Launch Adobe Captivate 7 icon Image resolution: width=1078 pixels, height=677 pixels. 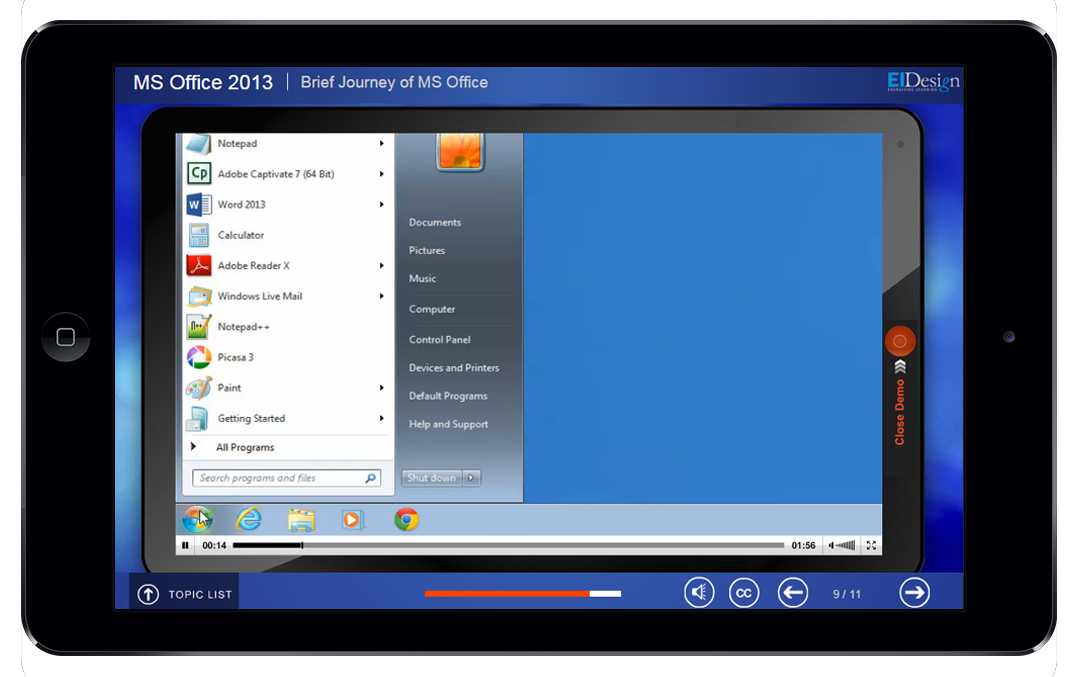tap(199, 173)
